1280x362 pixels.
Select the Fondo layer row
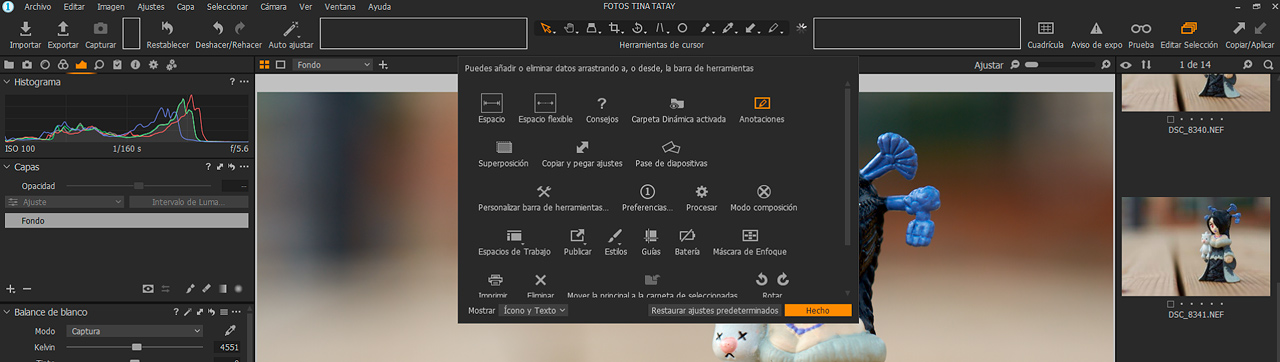coord(126,220)
